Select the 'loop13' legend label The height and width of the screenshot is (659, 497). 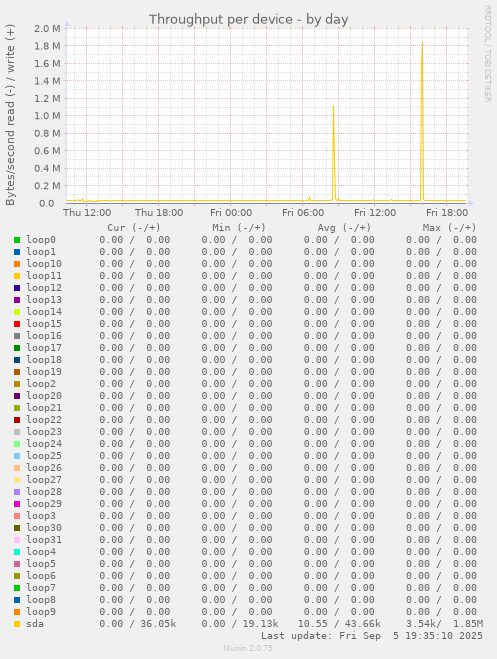(44, 300)
